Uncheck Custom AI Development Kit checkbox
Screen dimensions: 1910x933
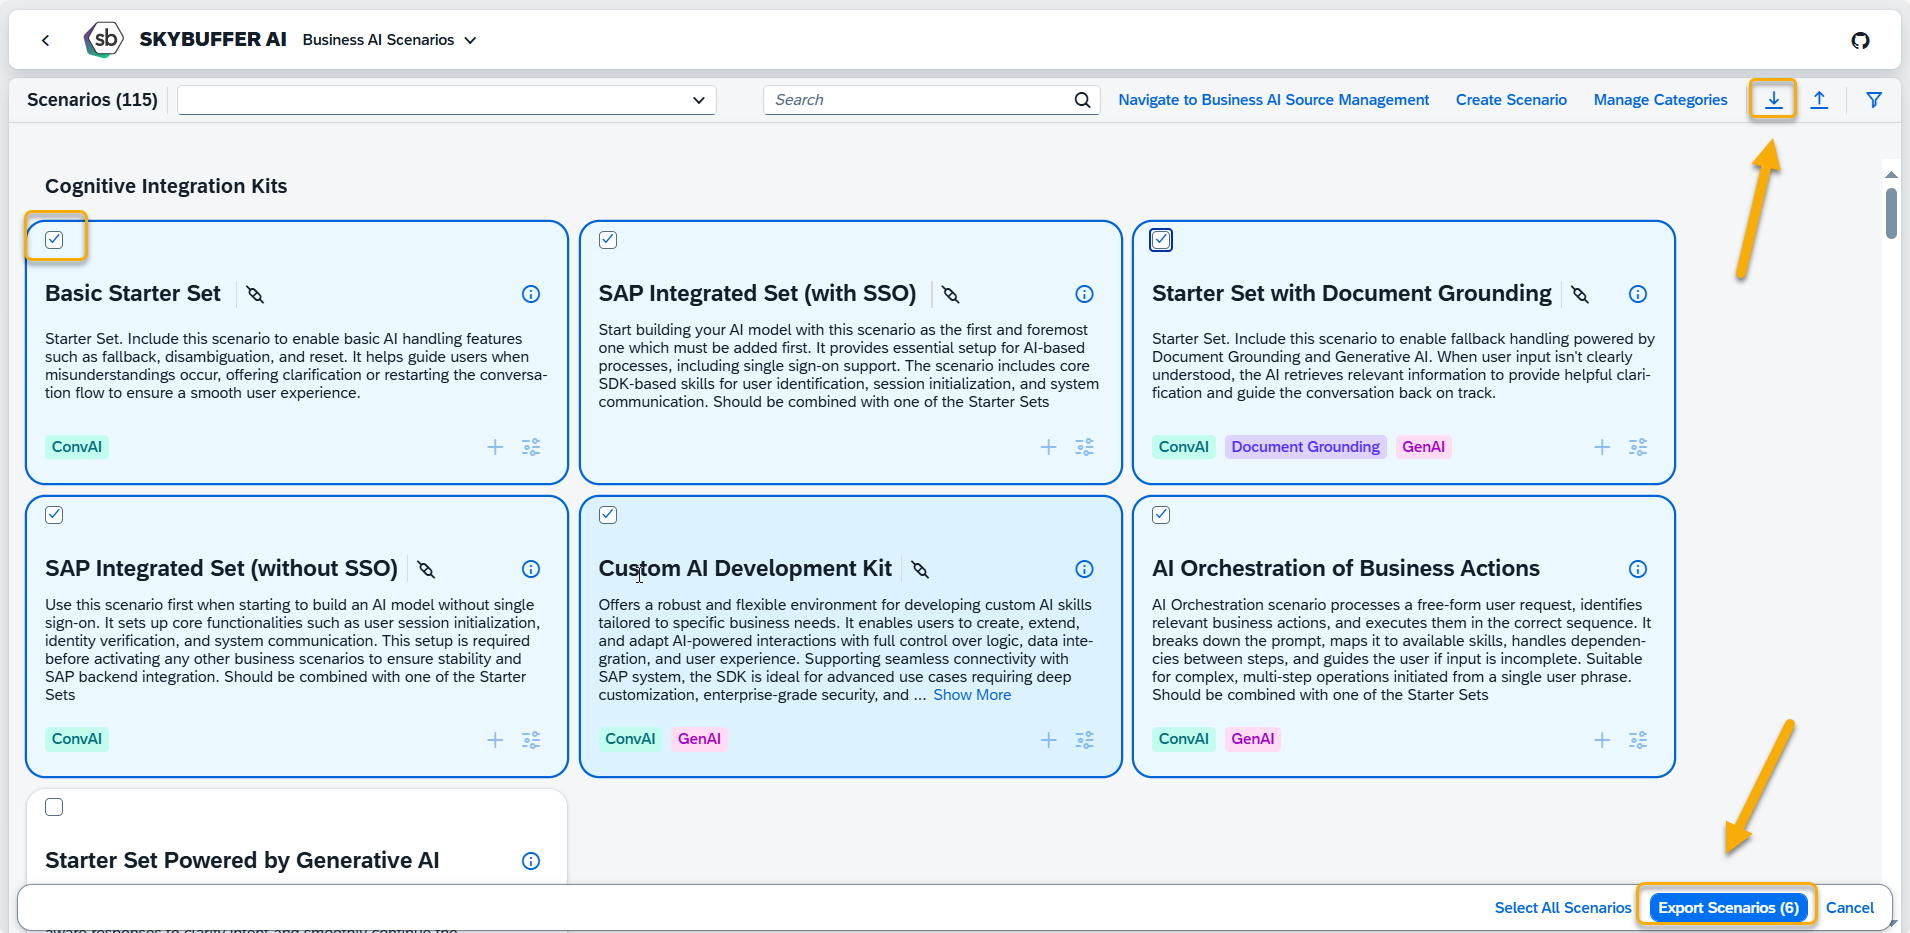[608, 515]
